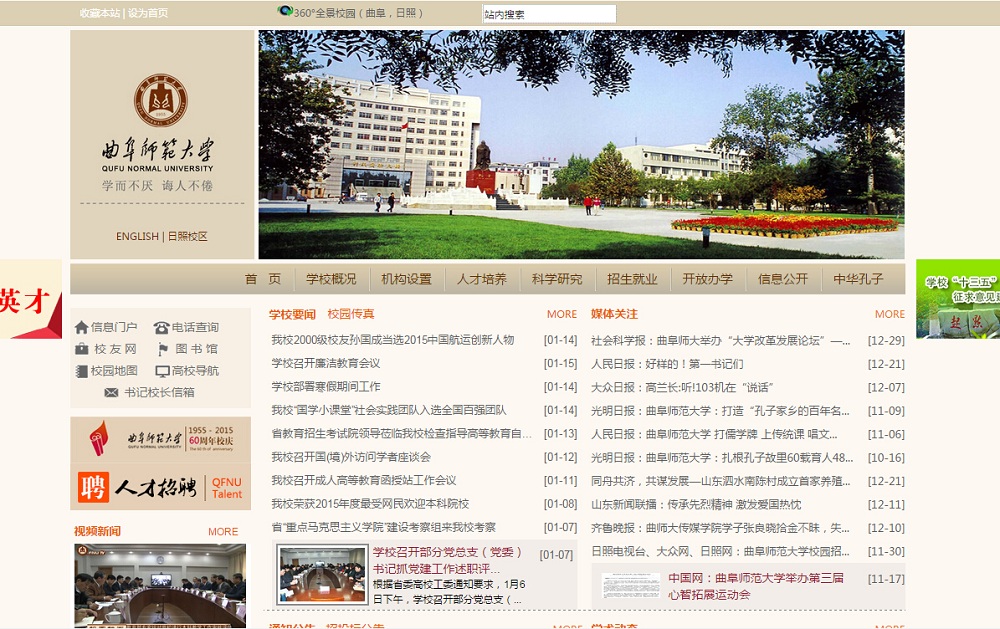Click the 站内搜索 search field
Viewport: 1000px width, 629px height.
[x=549, y=14]
